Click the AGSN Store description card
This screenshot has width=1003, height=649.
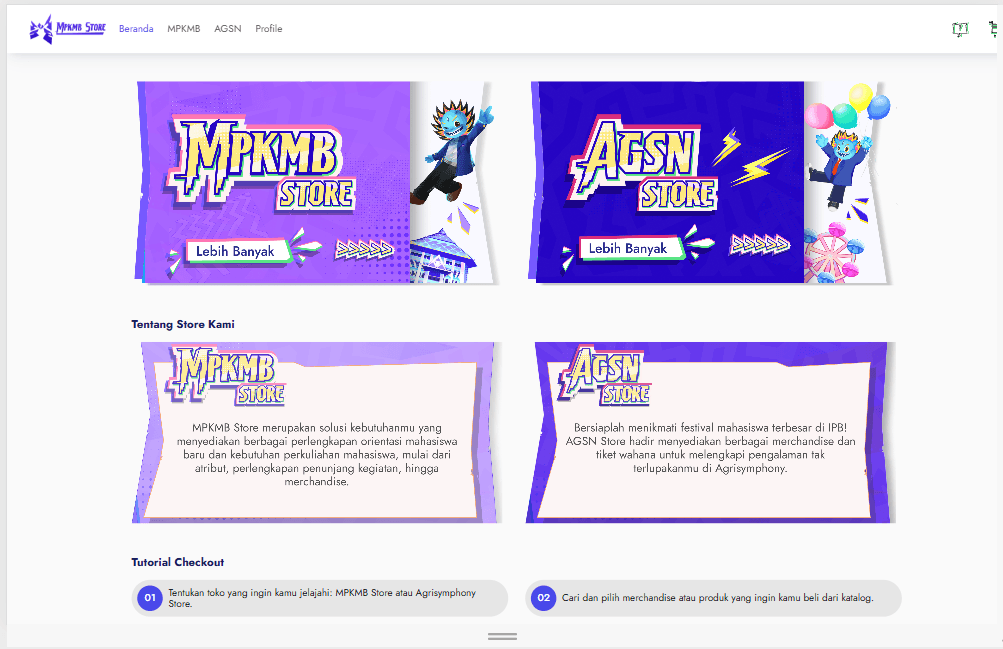click(711, 432)
